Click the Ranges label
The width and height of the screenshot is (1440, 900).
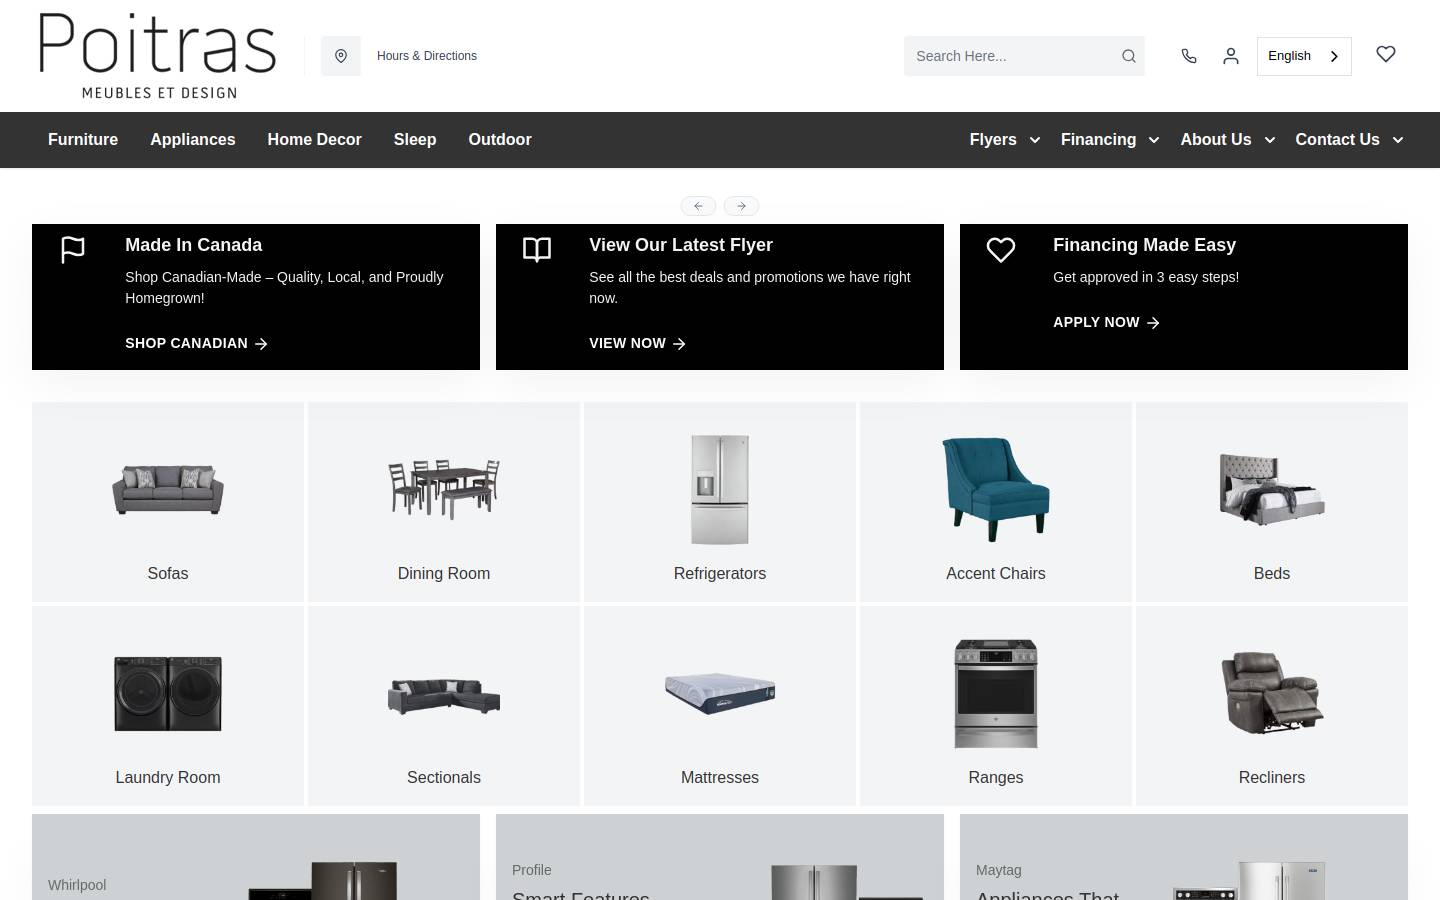pos(996,778)
